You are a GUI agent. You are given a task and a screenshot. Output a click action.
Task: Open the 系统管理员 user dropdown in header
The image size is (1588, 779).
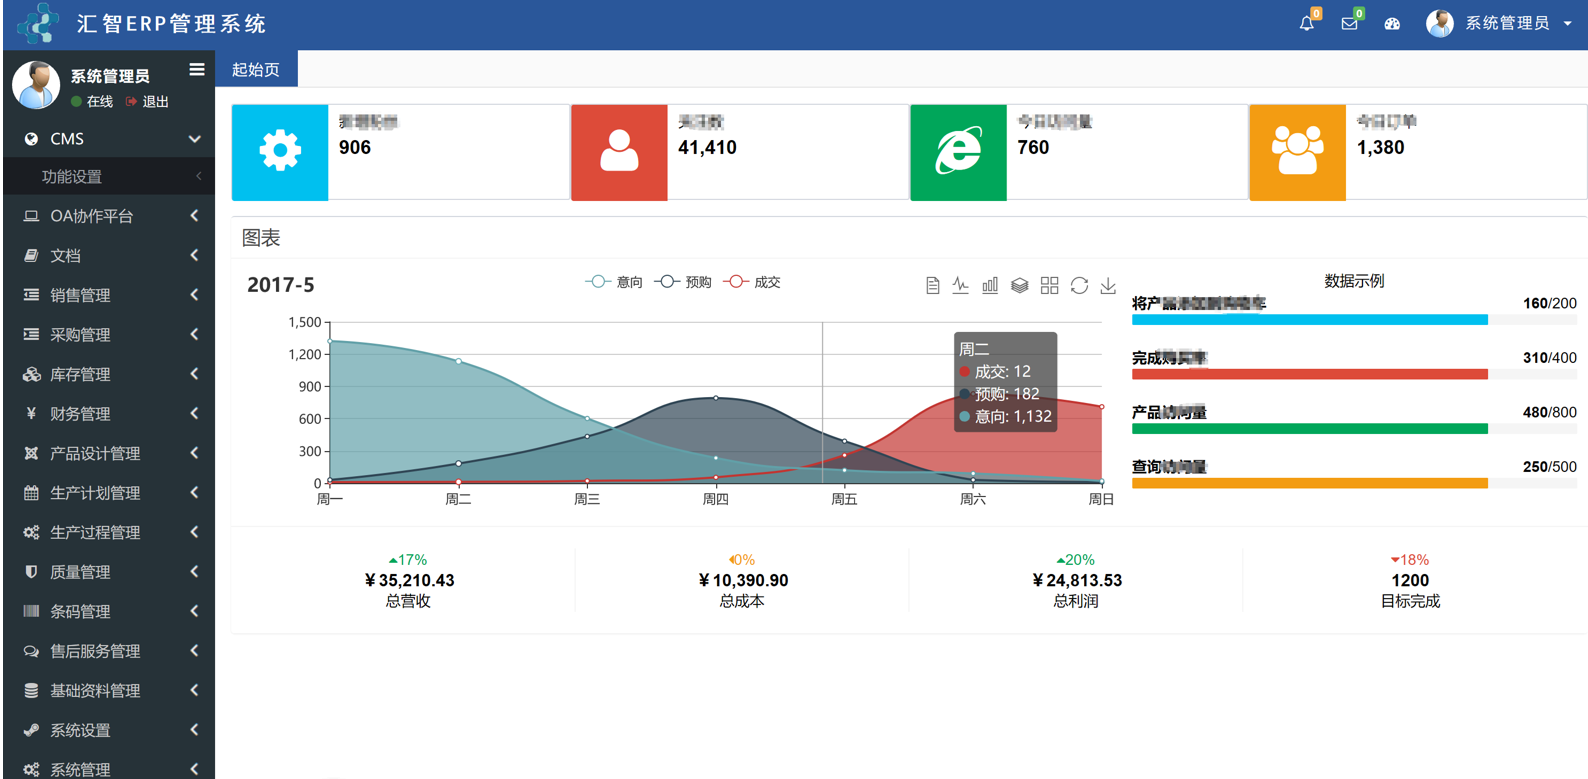tap(1499, 23)
